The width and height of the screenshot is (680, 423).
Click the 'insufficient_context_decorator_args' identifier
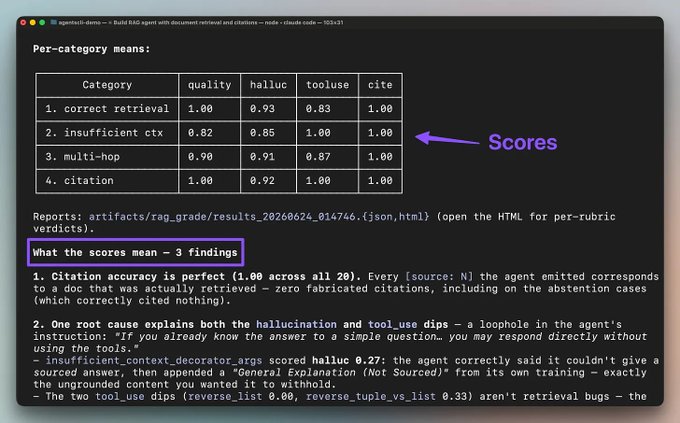pos(154,361)
